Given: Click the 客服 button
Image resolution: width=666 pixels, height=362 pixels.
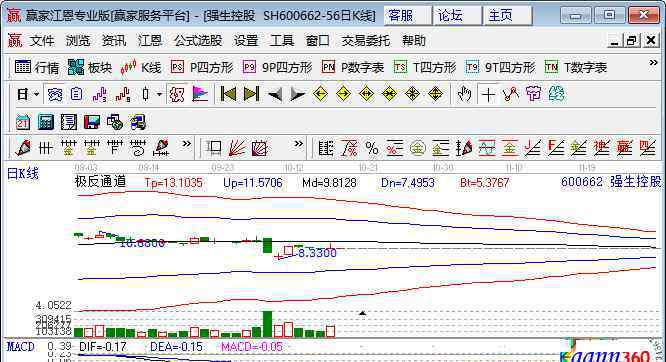Looking at the screenshot, I should tap(408, 16).
